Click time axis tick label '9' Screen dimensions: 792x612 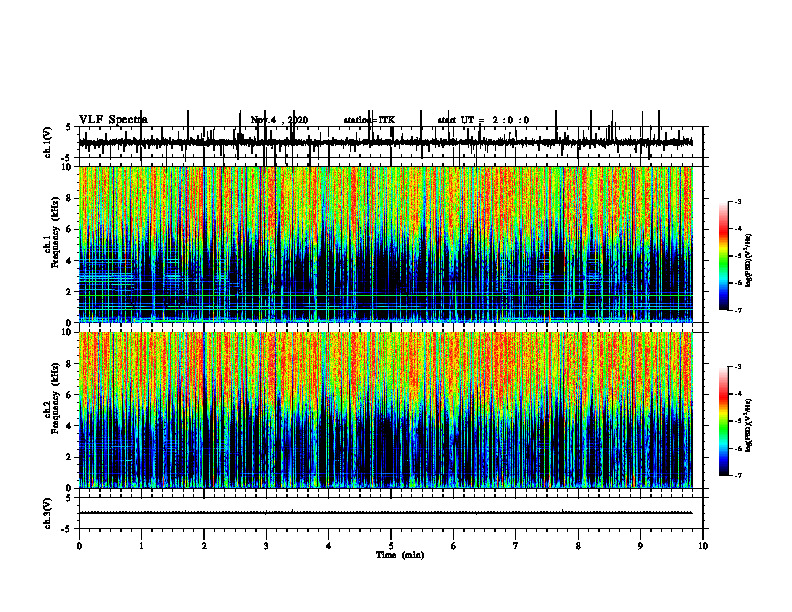640,546
